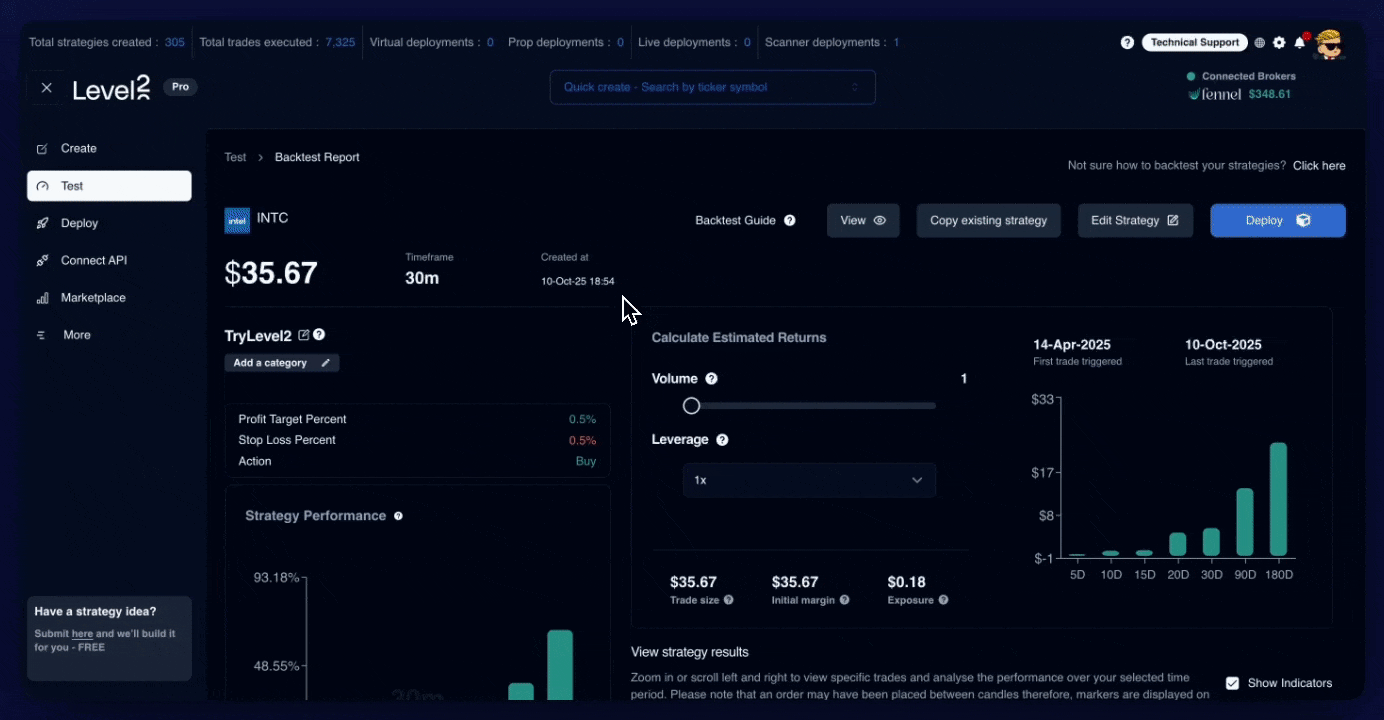The height and width of the screenshot is (720, 1384).
Task: Click the View button with eye icon
Action: 863,220
